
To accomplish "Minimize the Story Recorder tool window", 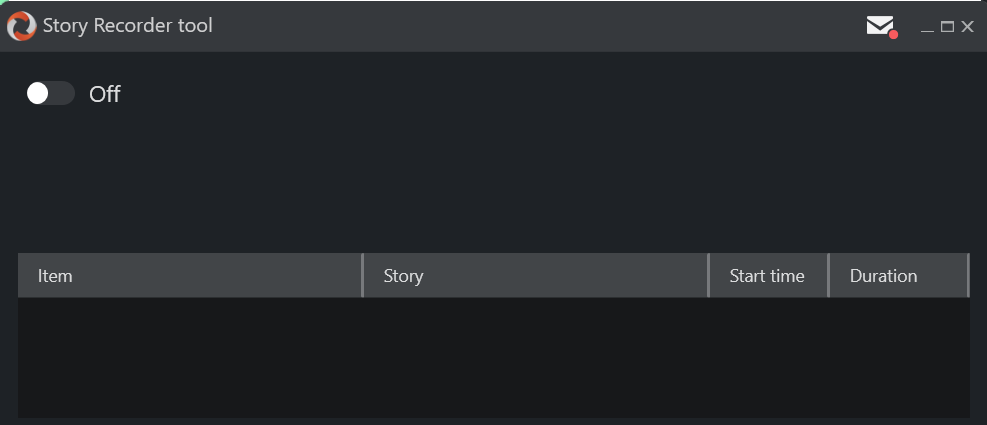I will 927,28.
